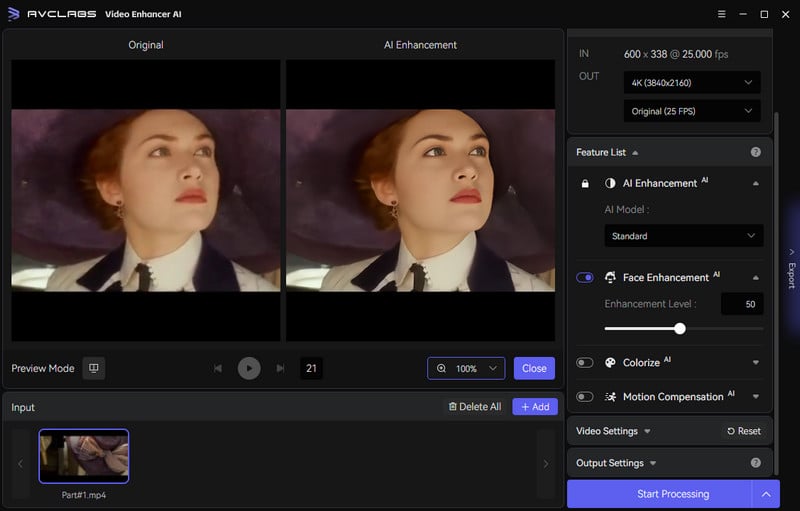Open the 100% zoom dropdown
The height and width of the screenshot is (511, 800).
pyautogui.click(x=466, y=368)
